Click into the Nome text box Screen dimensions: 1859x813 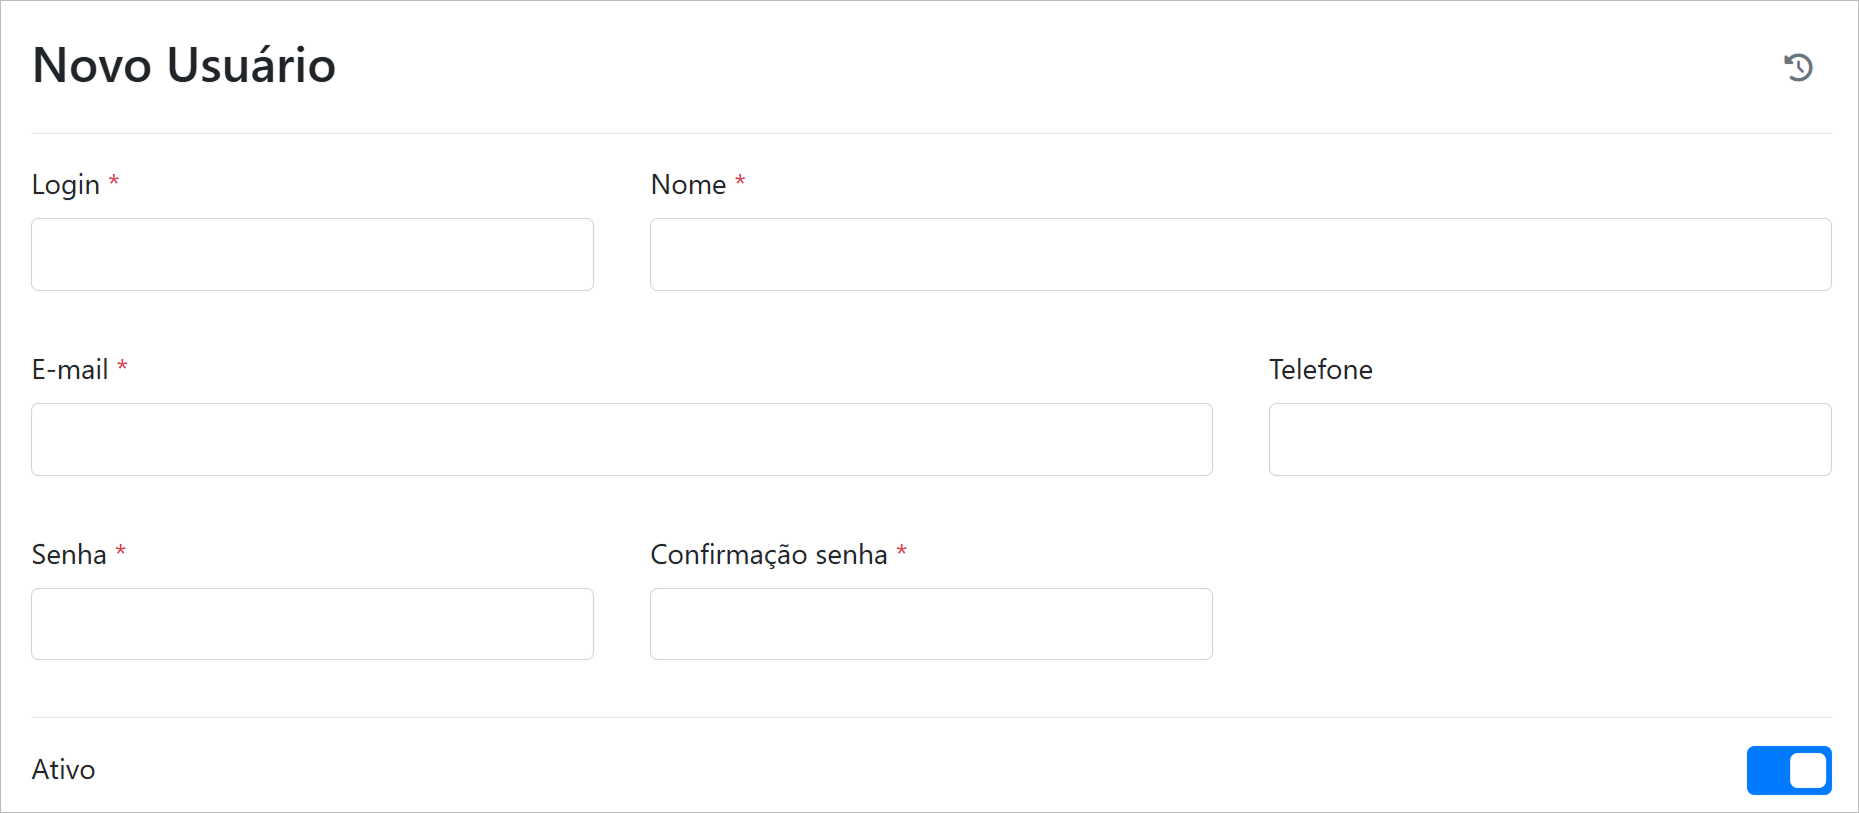(x=1240, y=255)
